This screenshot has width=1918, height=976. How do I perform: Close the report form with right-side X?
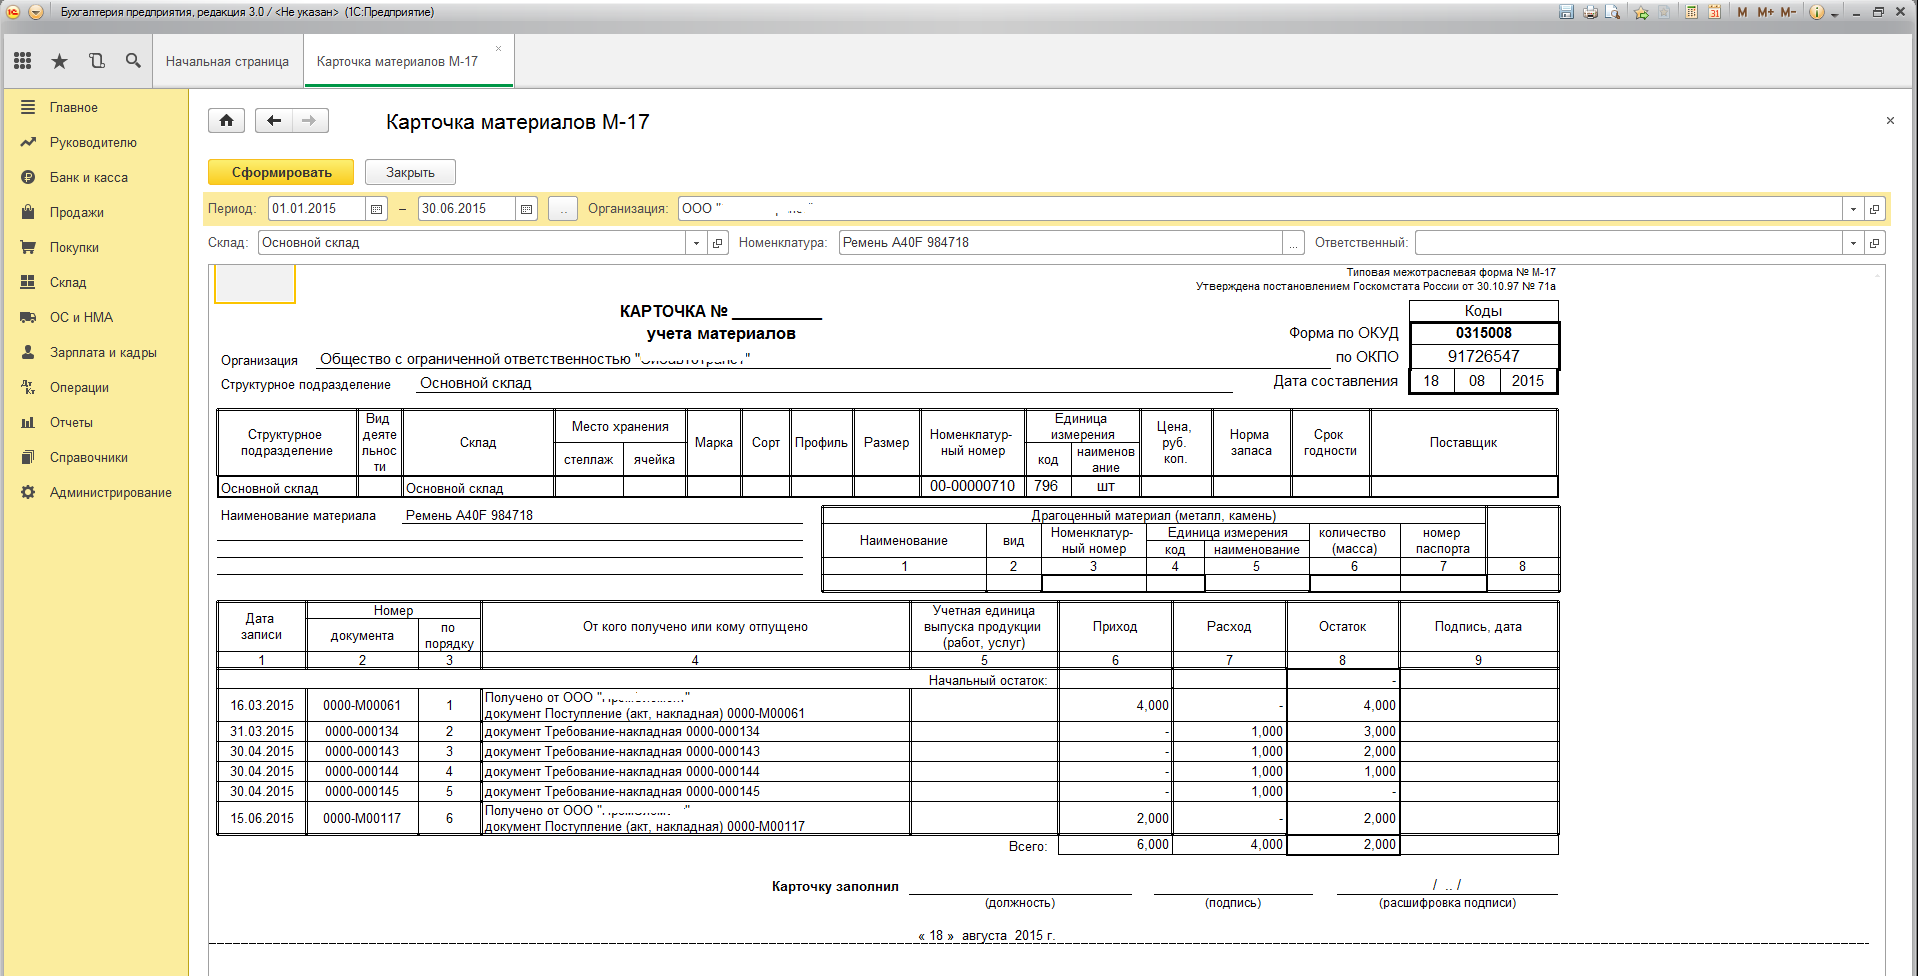coord(1890,121)
